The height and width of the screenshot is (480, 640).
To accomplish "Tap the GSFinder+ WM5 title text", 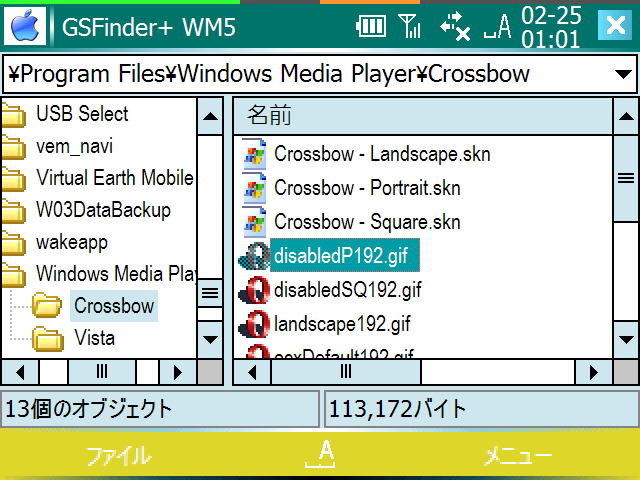I will (149, 28).
